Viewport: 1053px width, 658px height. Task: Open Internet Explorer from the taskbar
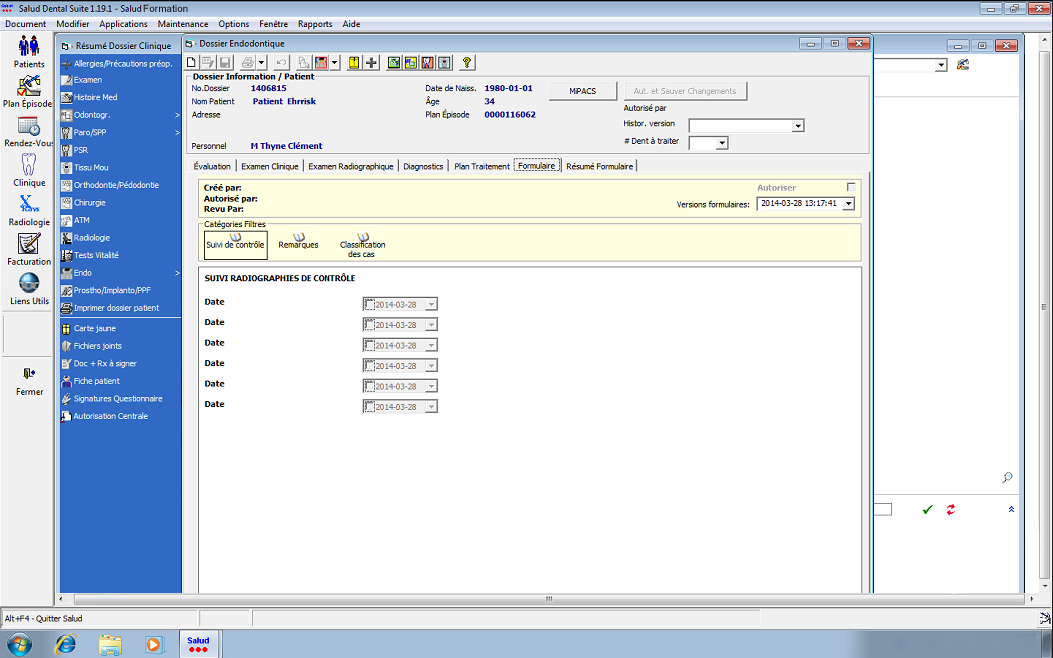tap(65, 645)
